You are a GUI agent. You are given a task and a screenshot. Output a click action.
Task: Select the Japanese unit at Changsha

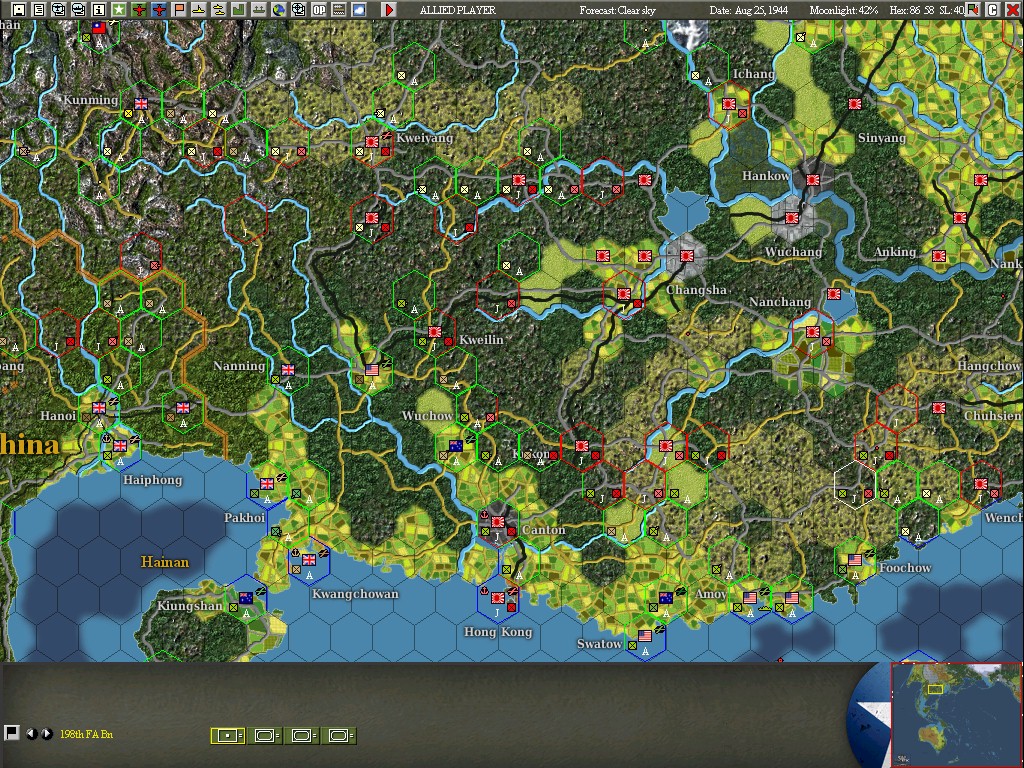click(x=686, y=256)
